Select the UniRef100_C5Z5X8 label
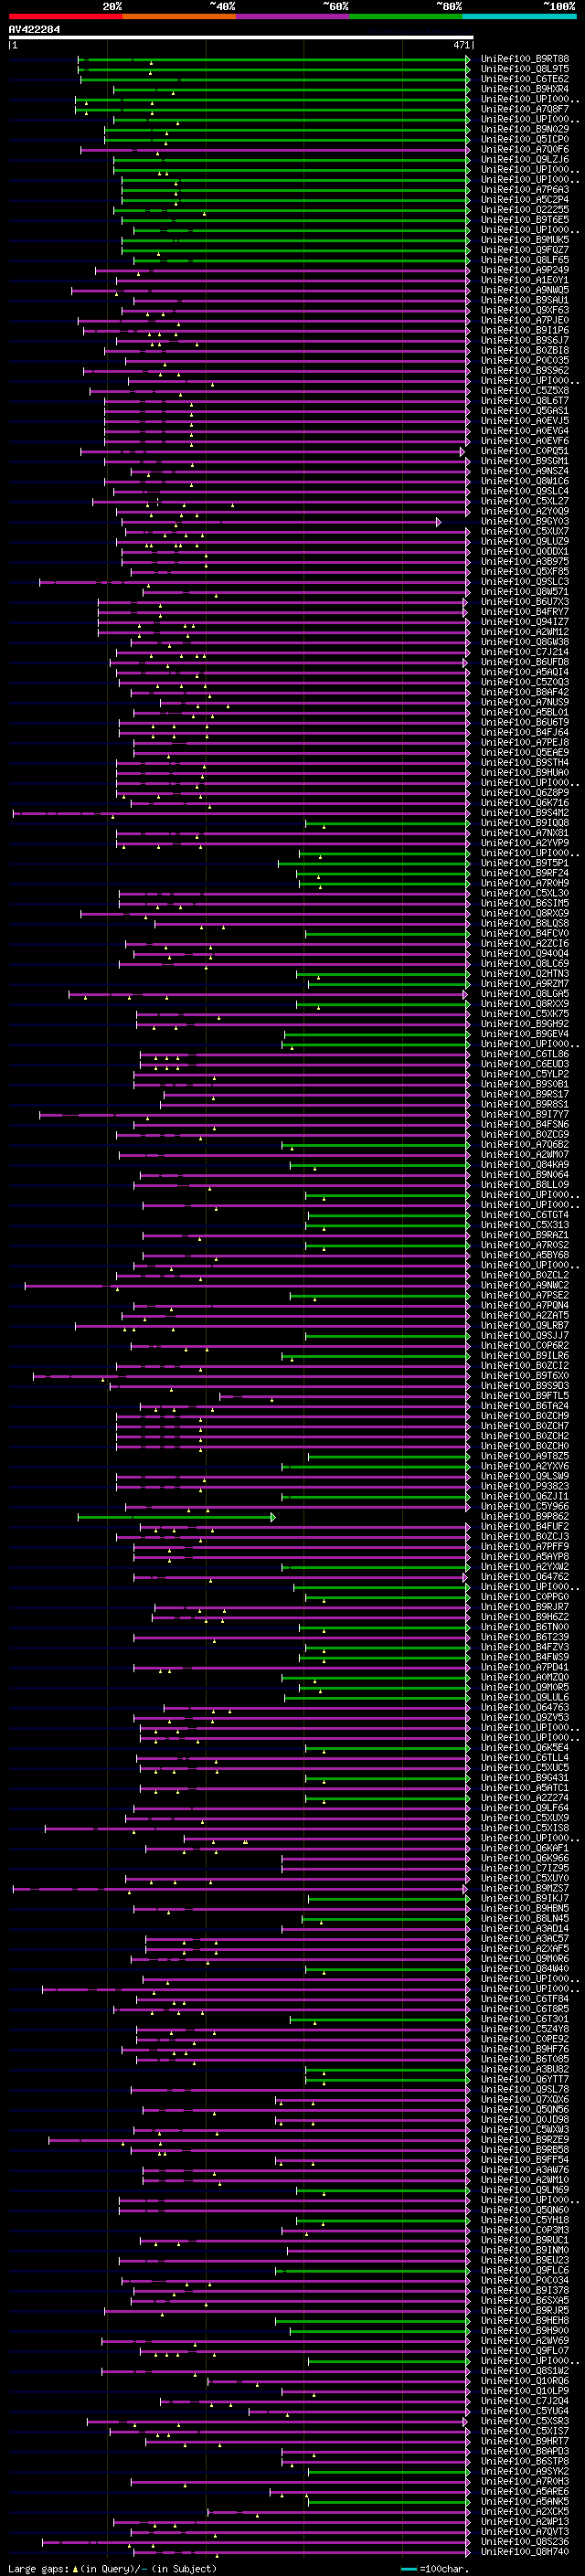 coord(524,391)
